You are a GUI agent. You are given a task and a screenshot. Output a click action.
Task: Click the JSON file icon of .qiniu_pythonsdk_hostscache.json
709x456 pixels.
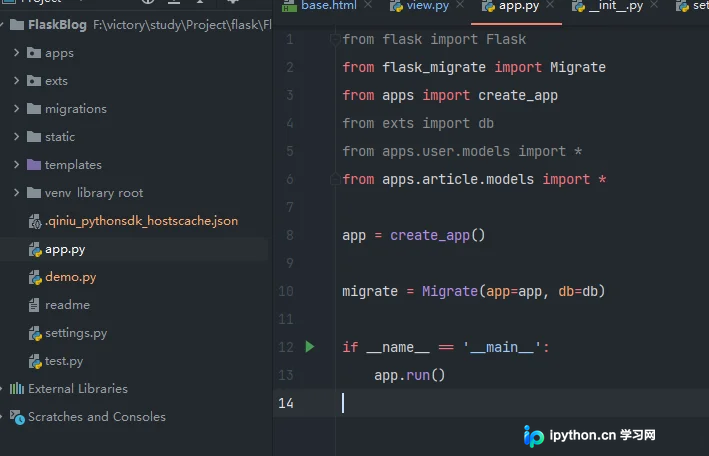pyautogui.click(x=35, y=221)
